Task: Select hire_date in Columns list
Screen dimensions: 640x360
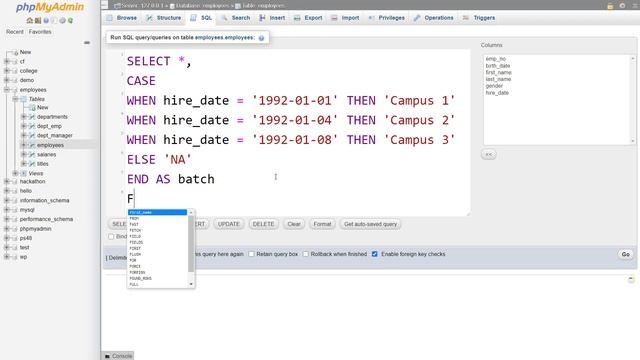Action: coord(497,93)
